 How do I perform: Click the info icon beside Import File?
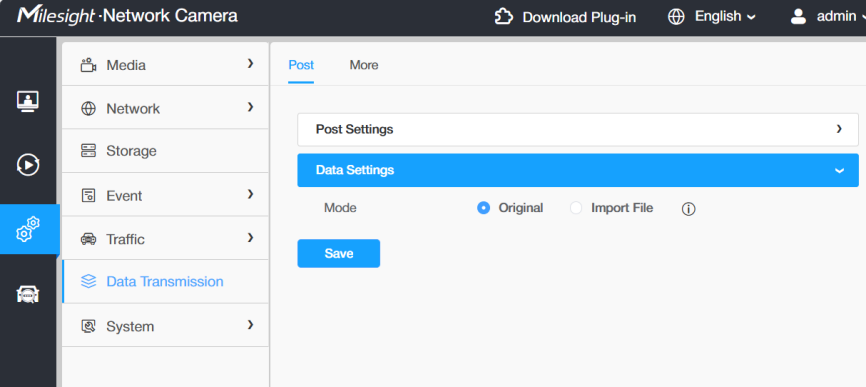click(688, 209)
